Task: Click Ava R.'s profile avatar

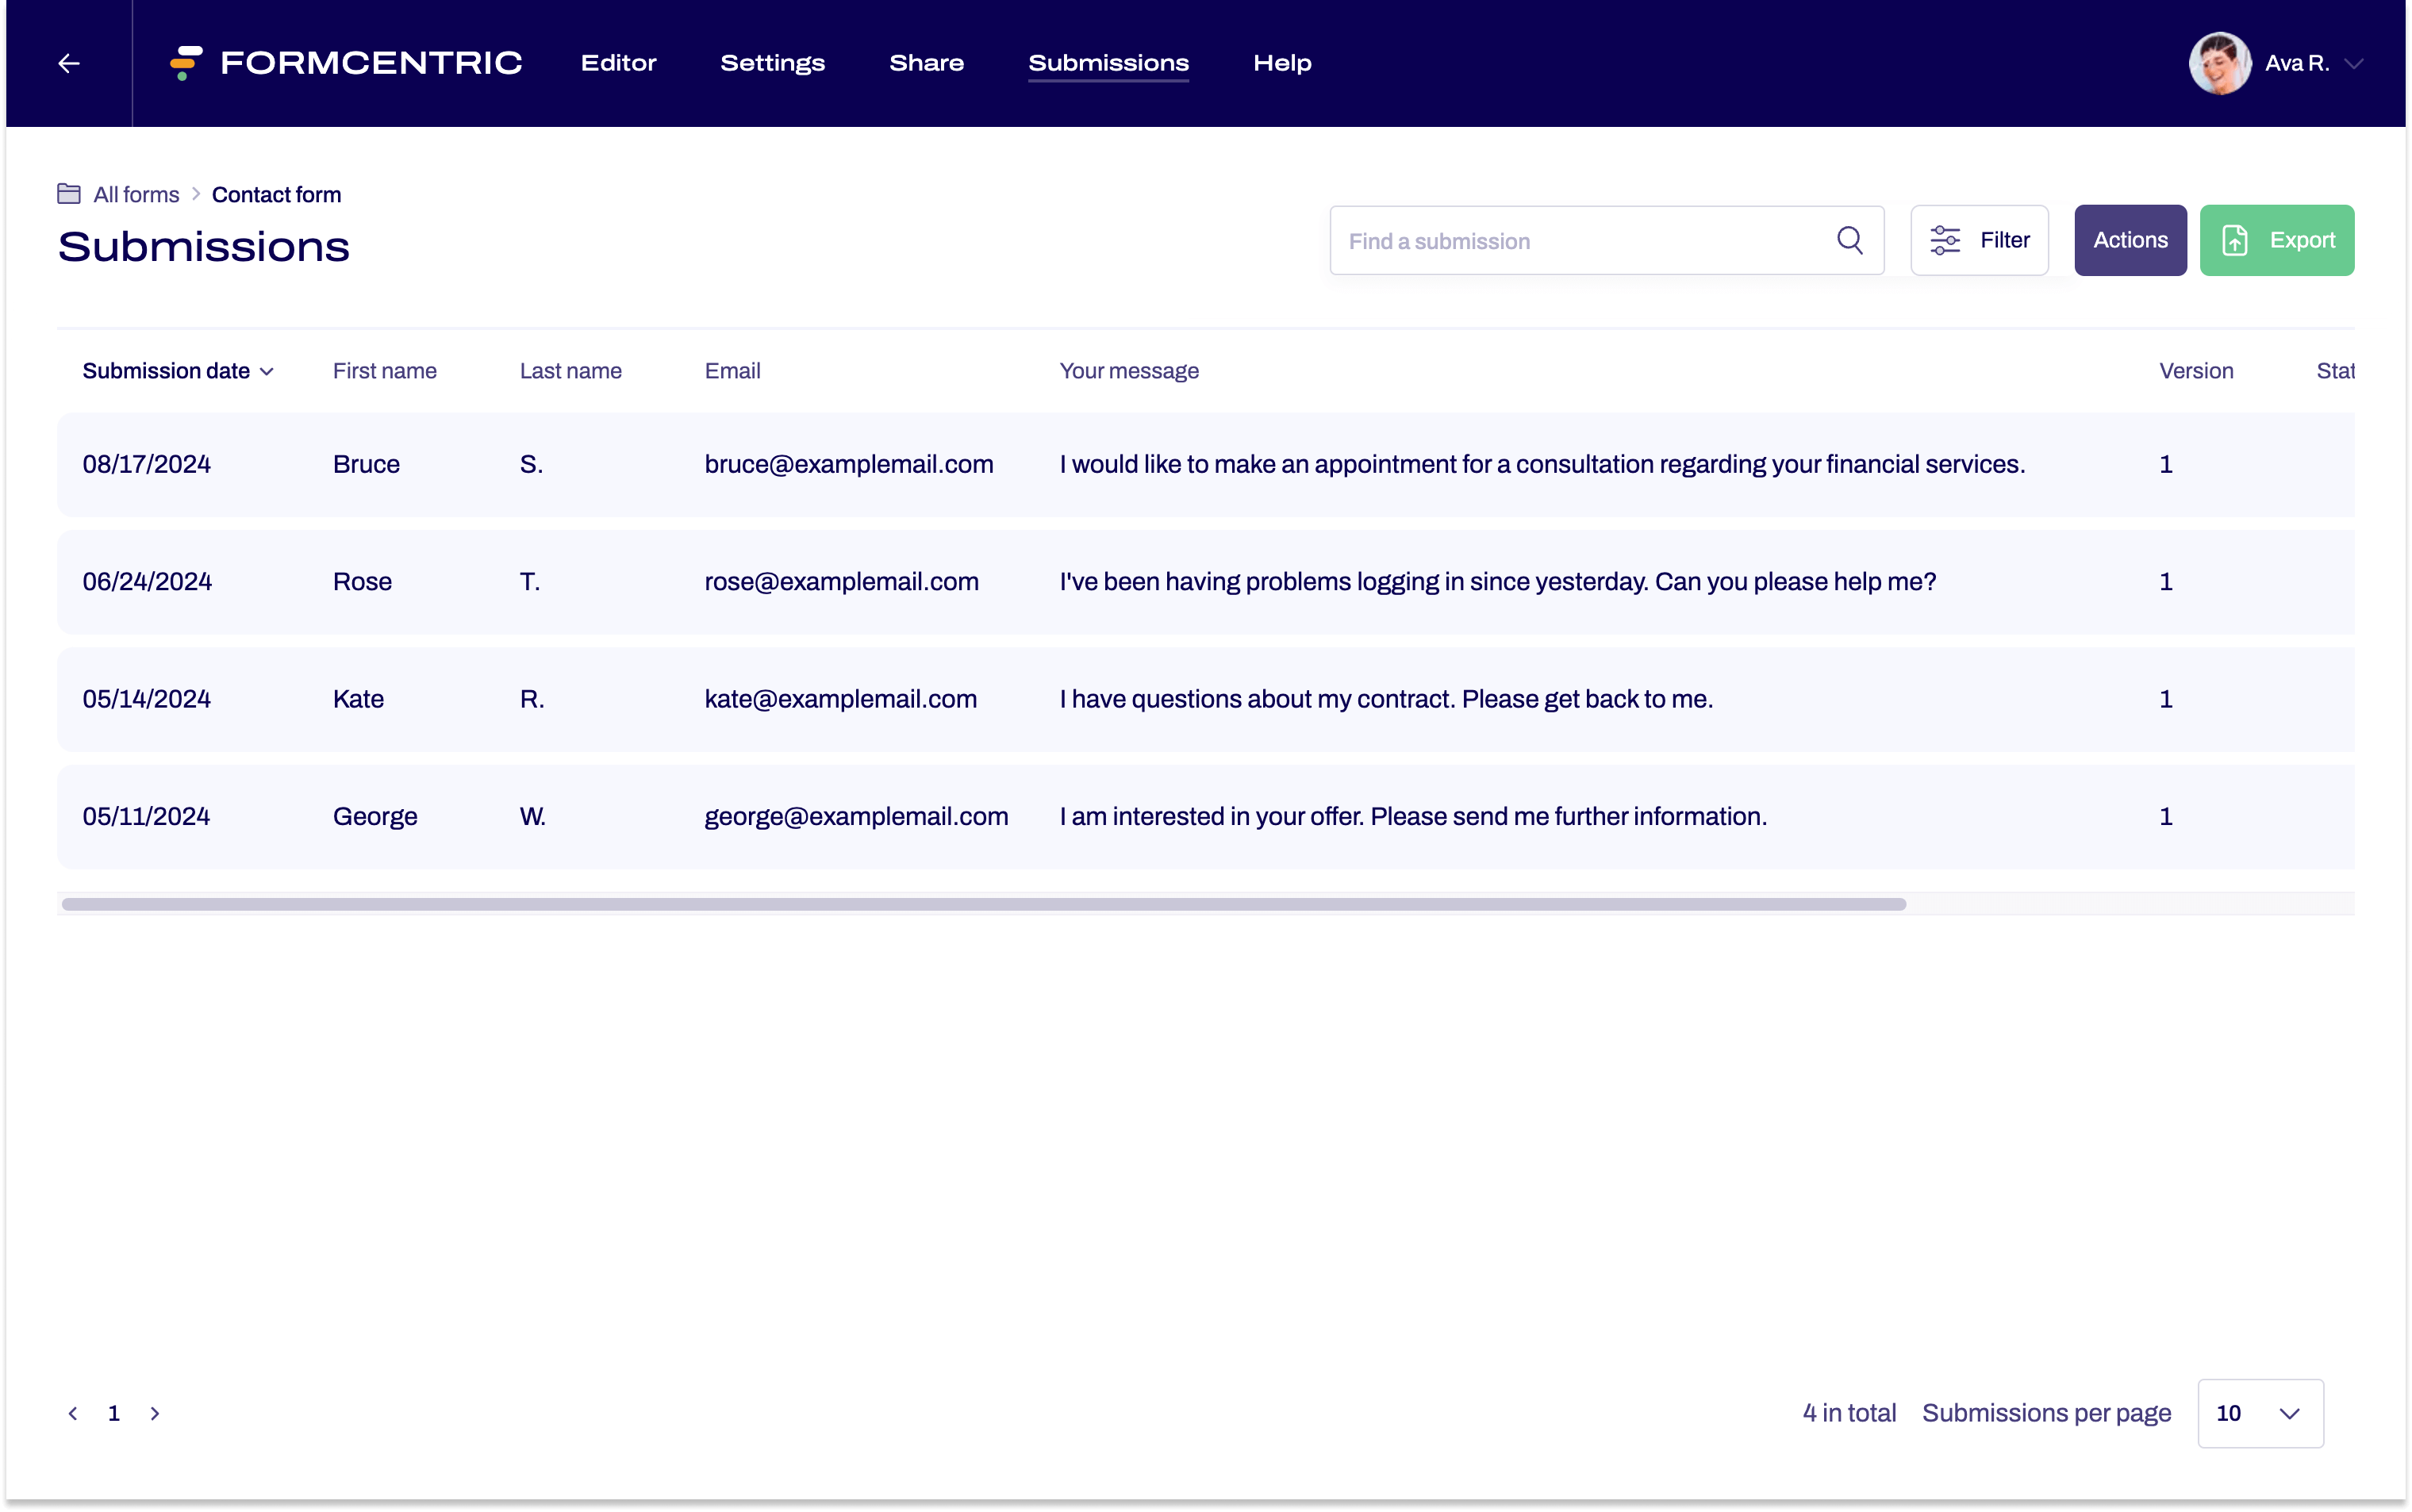Action: [2219, 63]
